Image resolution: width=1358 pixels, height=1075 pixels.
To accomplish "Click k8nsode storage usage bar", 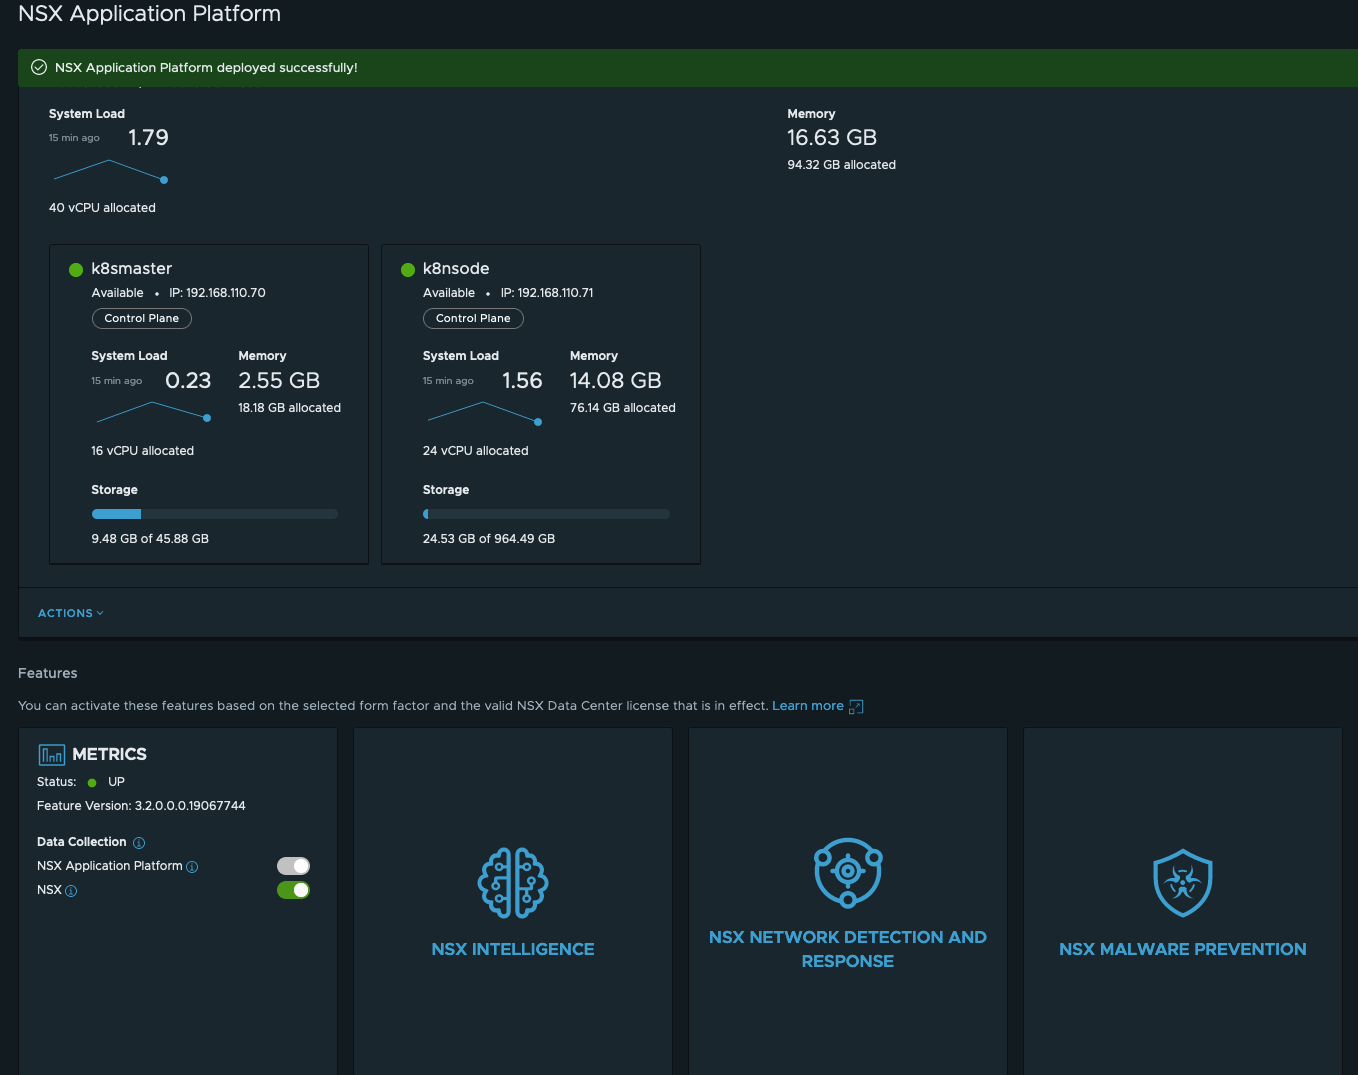I will (x=546, y=514).
